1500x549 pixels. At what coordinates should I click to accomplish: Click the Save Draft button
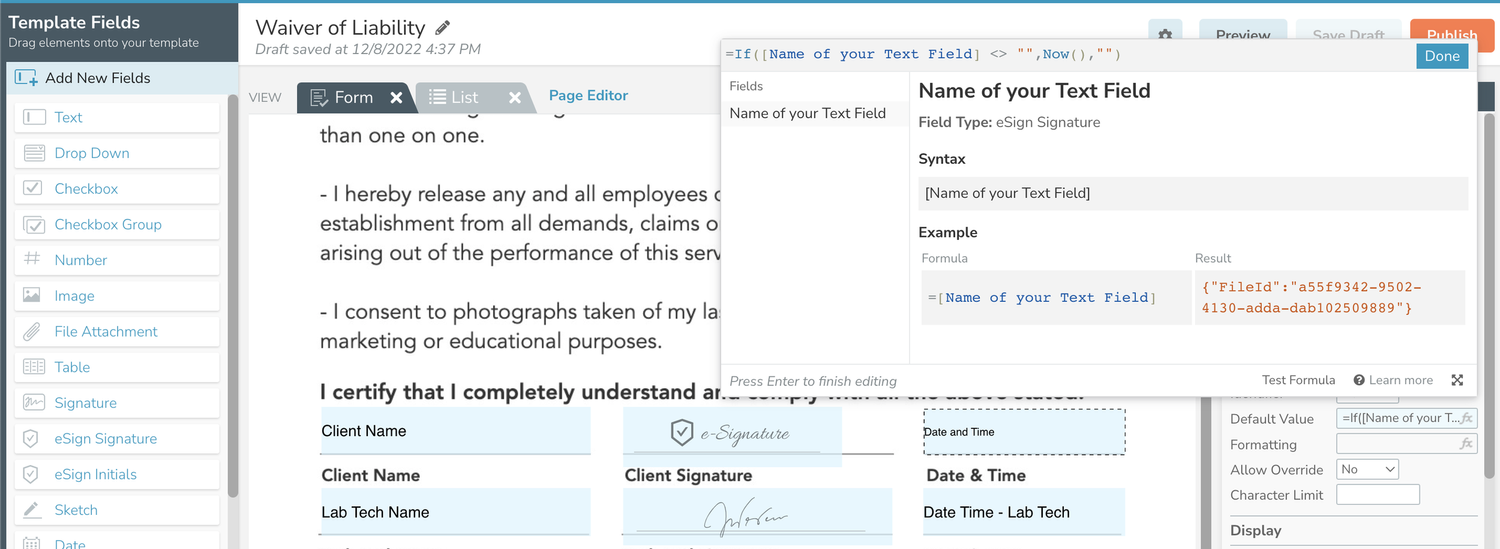point(1348,35)
